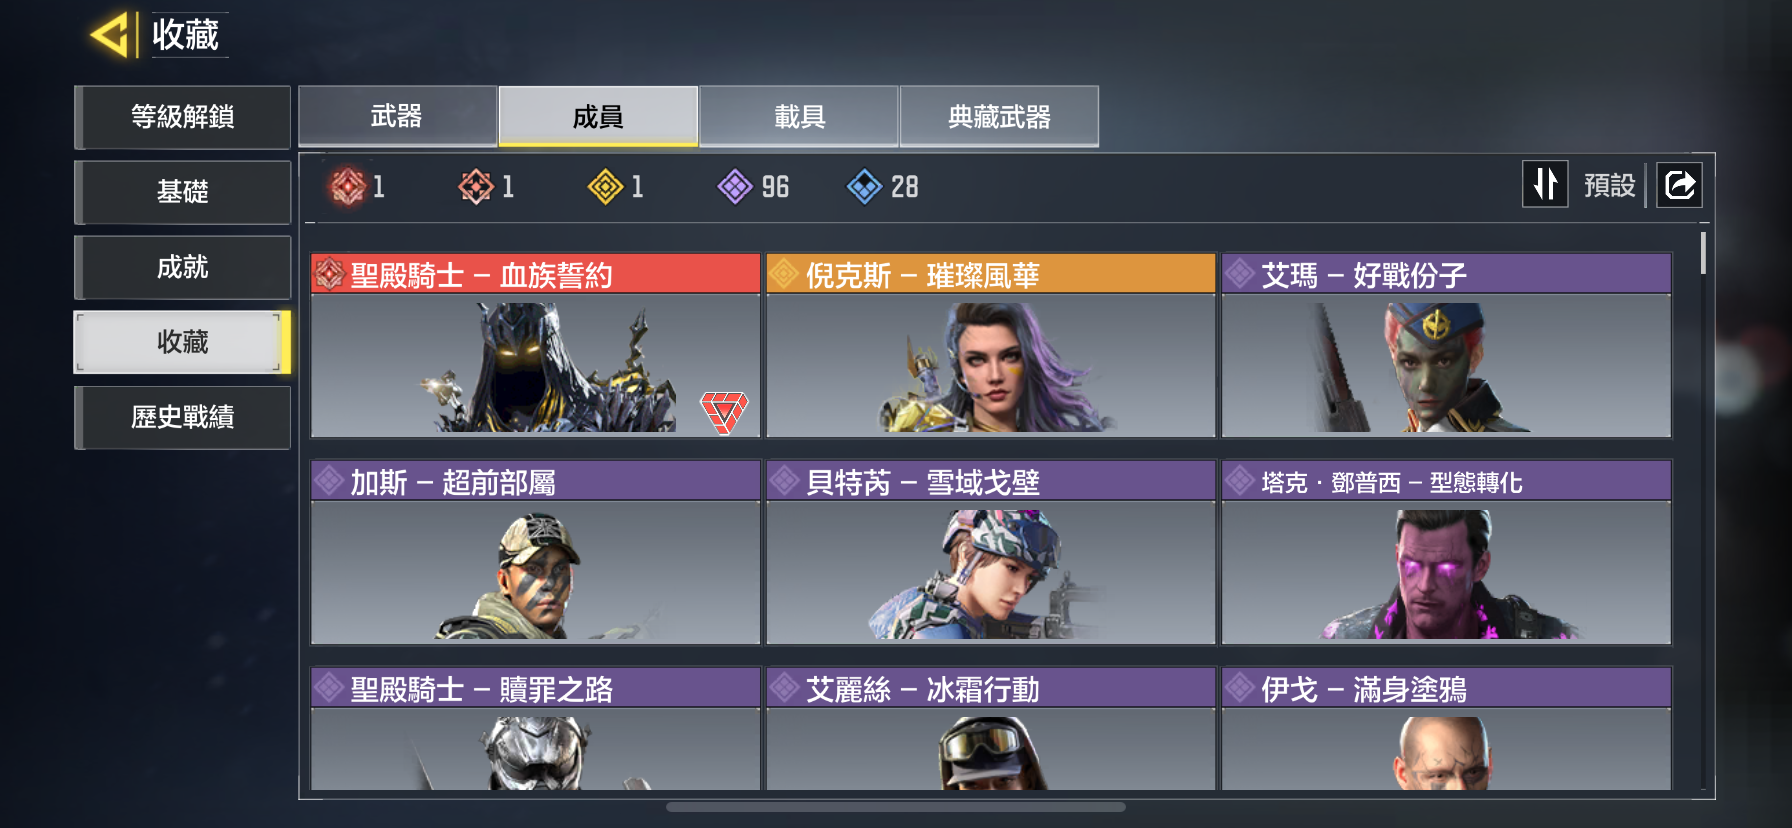This screenshot has height=828, width=1792.
Task: Select the 貝特芮 – 雪域戈壁 character card
Action: coord(990,552)
